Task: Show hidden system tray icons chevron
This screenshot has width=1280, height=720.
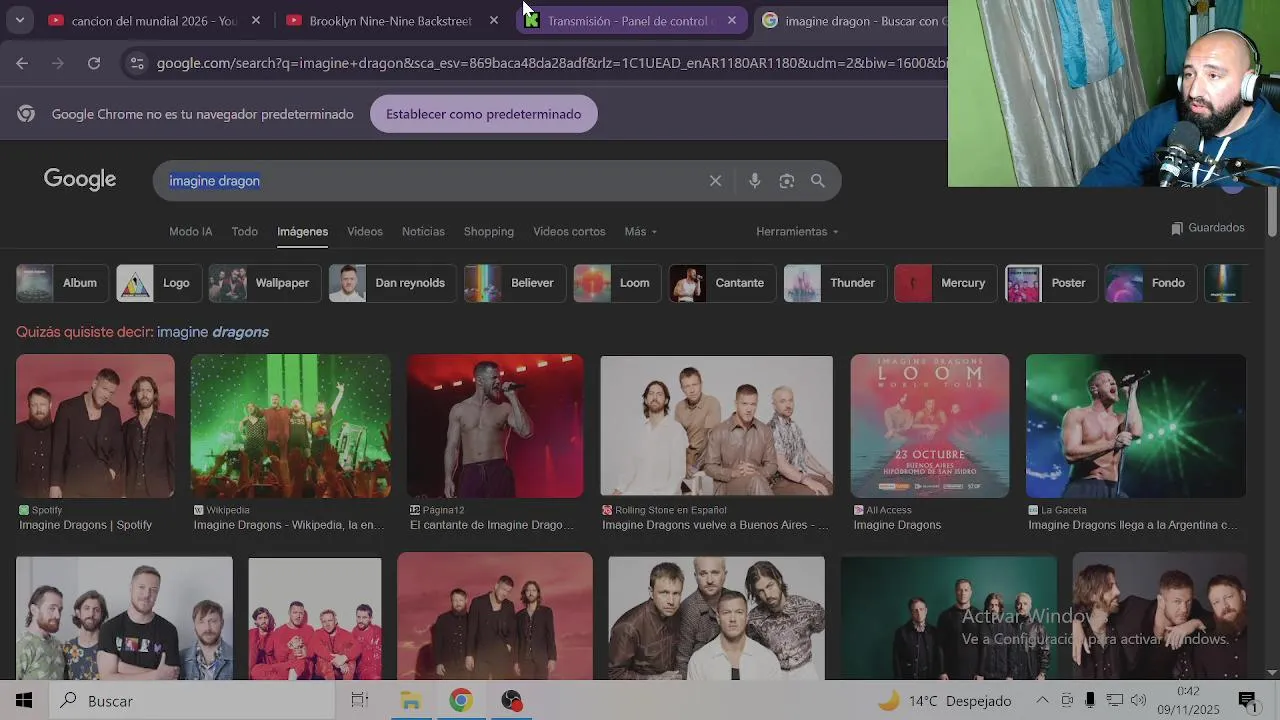Action: pos(1042,701)
